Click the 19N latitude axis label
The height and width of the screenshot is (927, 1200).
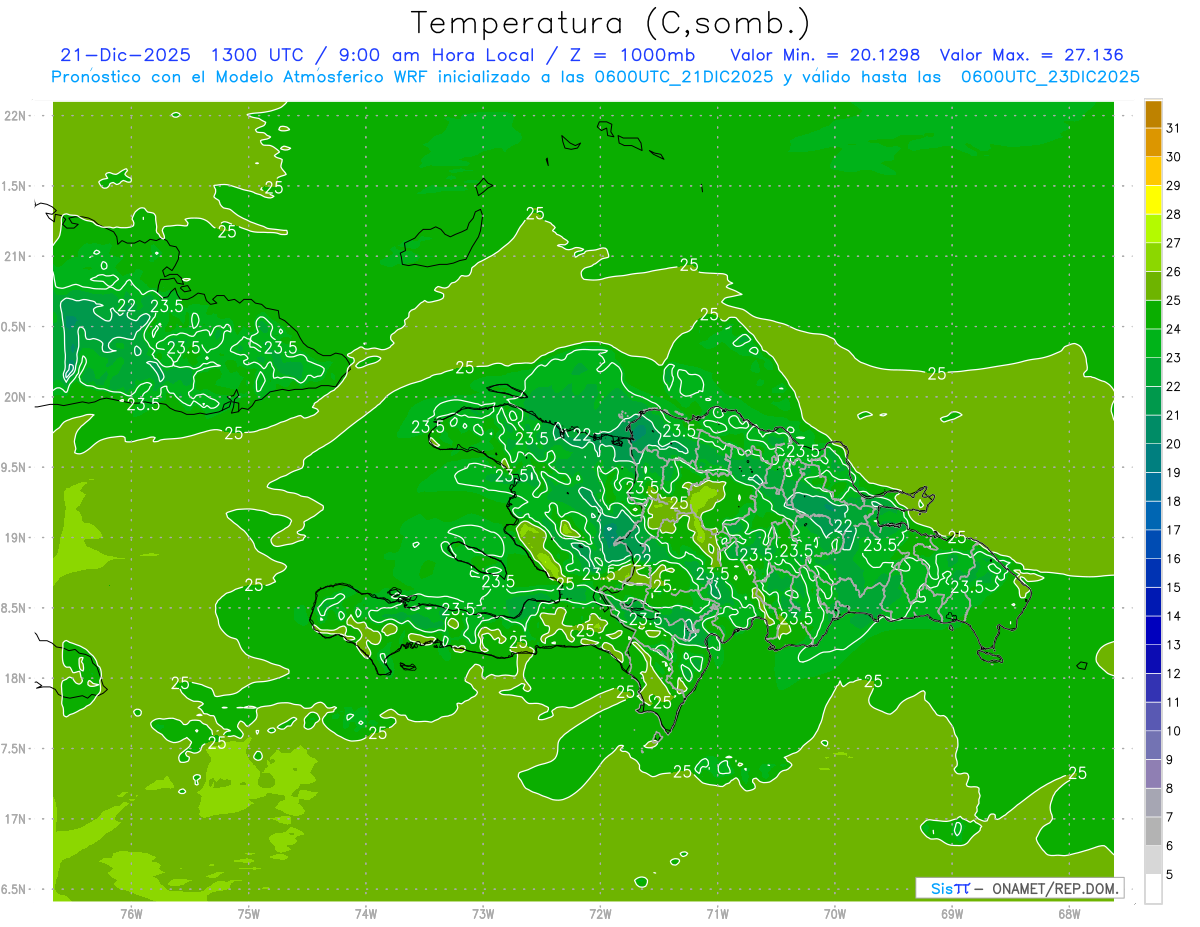coord(15,538)
